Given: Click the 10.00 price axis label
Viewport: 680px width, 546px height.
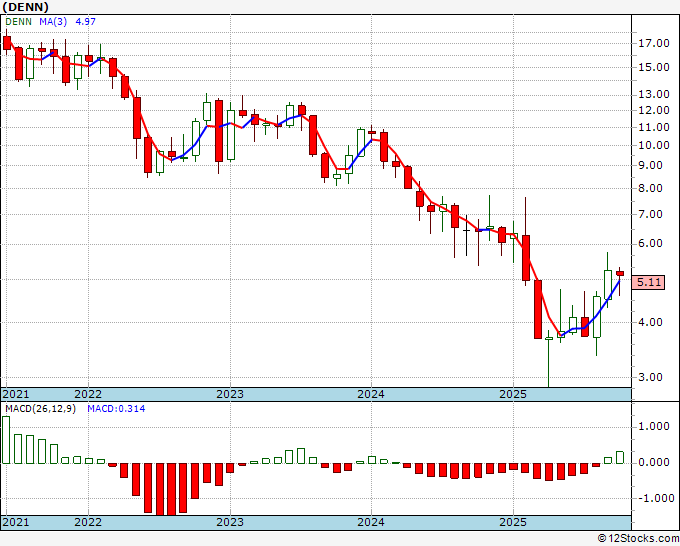Looking at the screenshot, I should tap(654, 145).
